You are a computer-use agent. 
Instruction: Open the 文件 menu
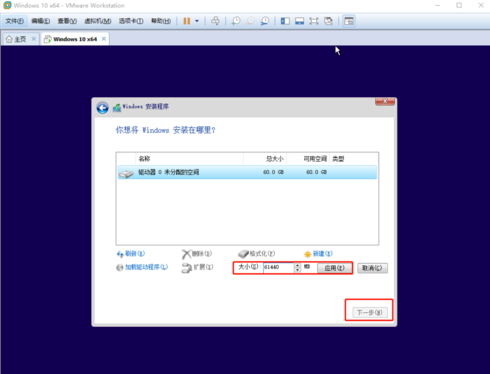pos(14,21)
